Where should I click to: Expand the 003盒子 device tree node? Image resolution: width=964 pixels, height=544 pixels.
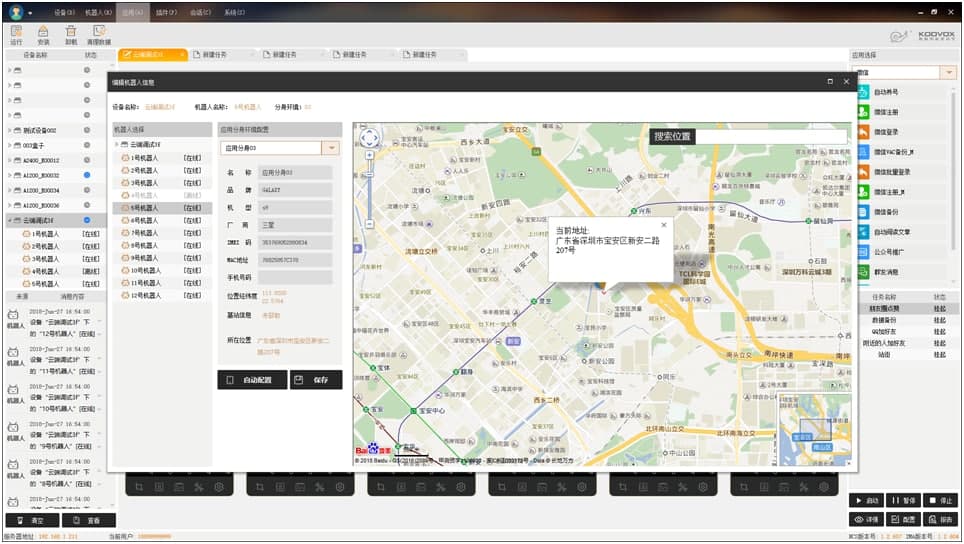point(9,145)
